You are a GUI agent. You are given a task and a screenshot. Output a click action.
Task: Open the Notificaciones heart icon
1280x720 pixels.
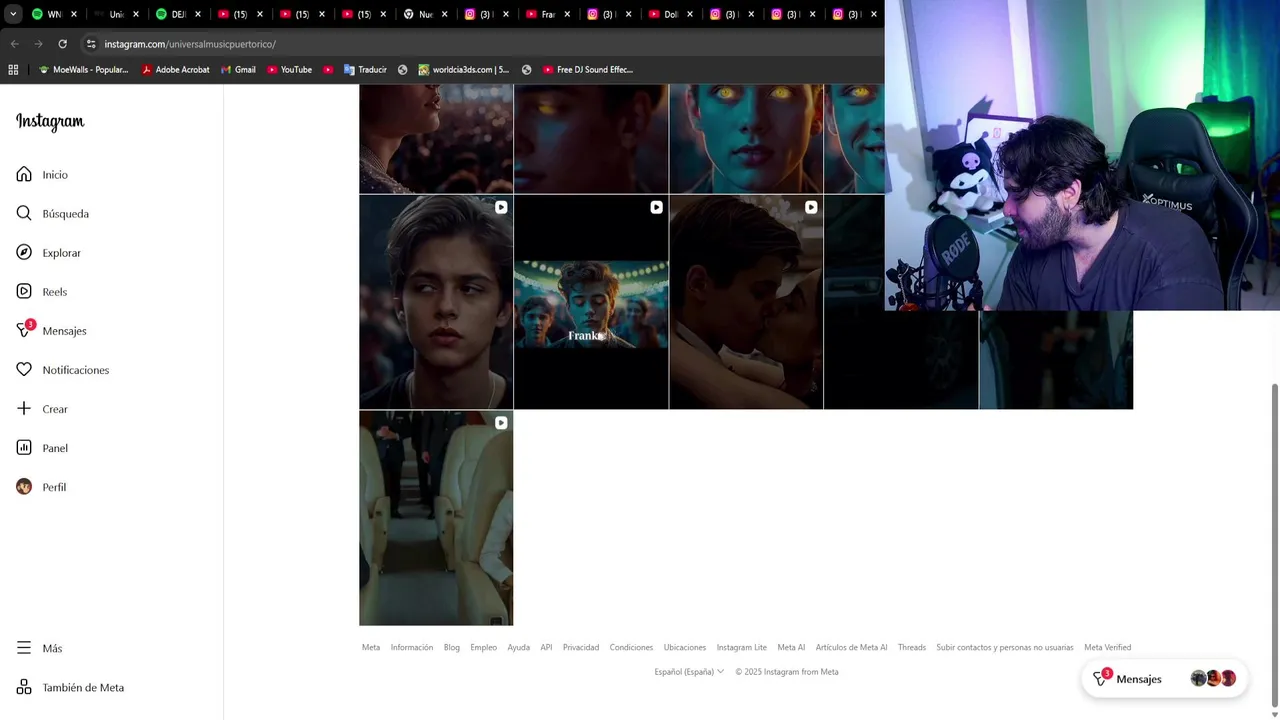click(24, 369)
